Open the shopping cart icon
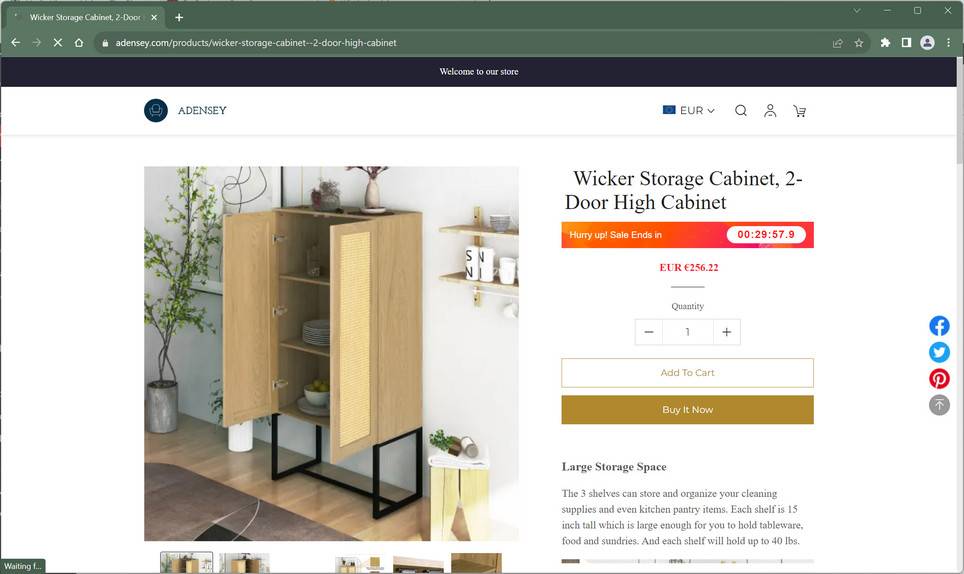This screenshot has width=964, height=574. pyautogui.click(x=799, y=111)
